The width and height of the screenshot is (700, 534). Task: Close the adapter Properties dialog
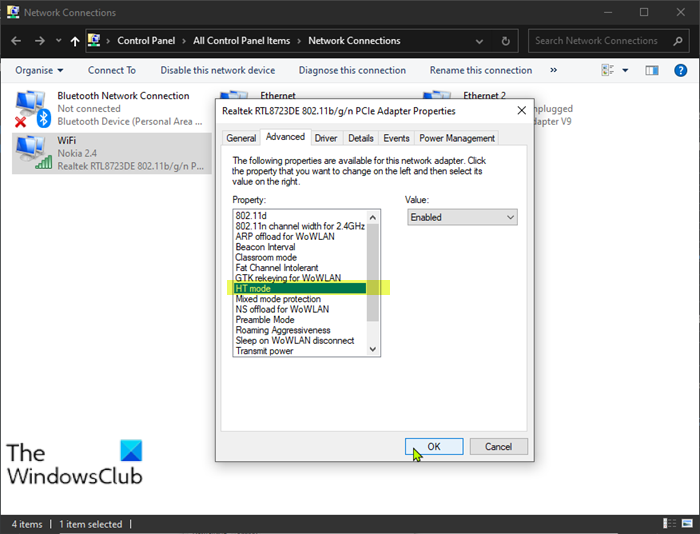521,111
